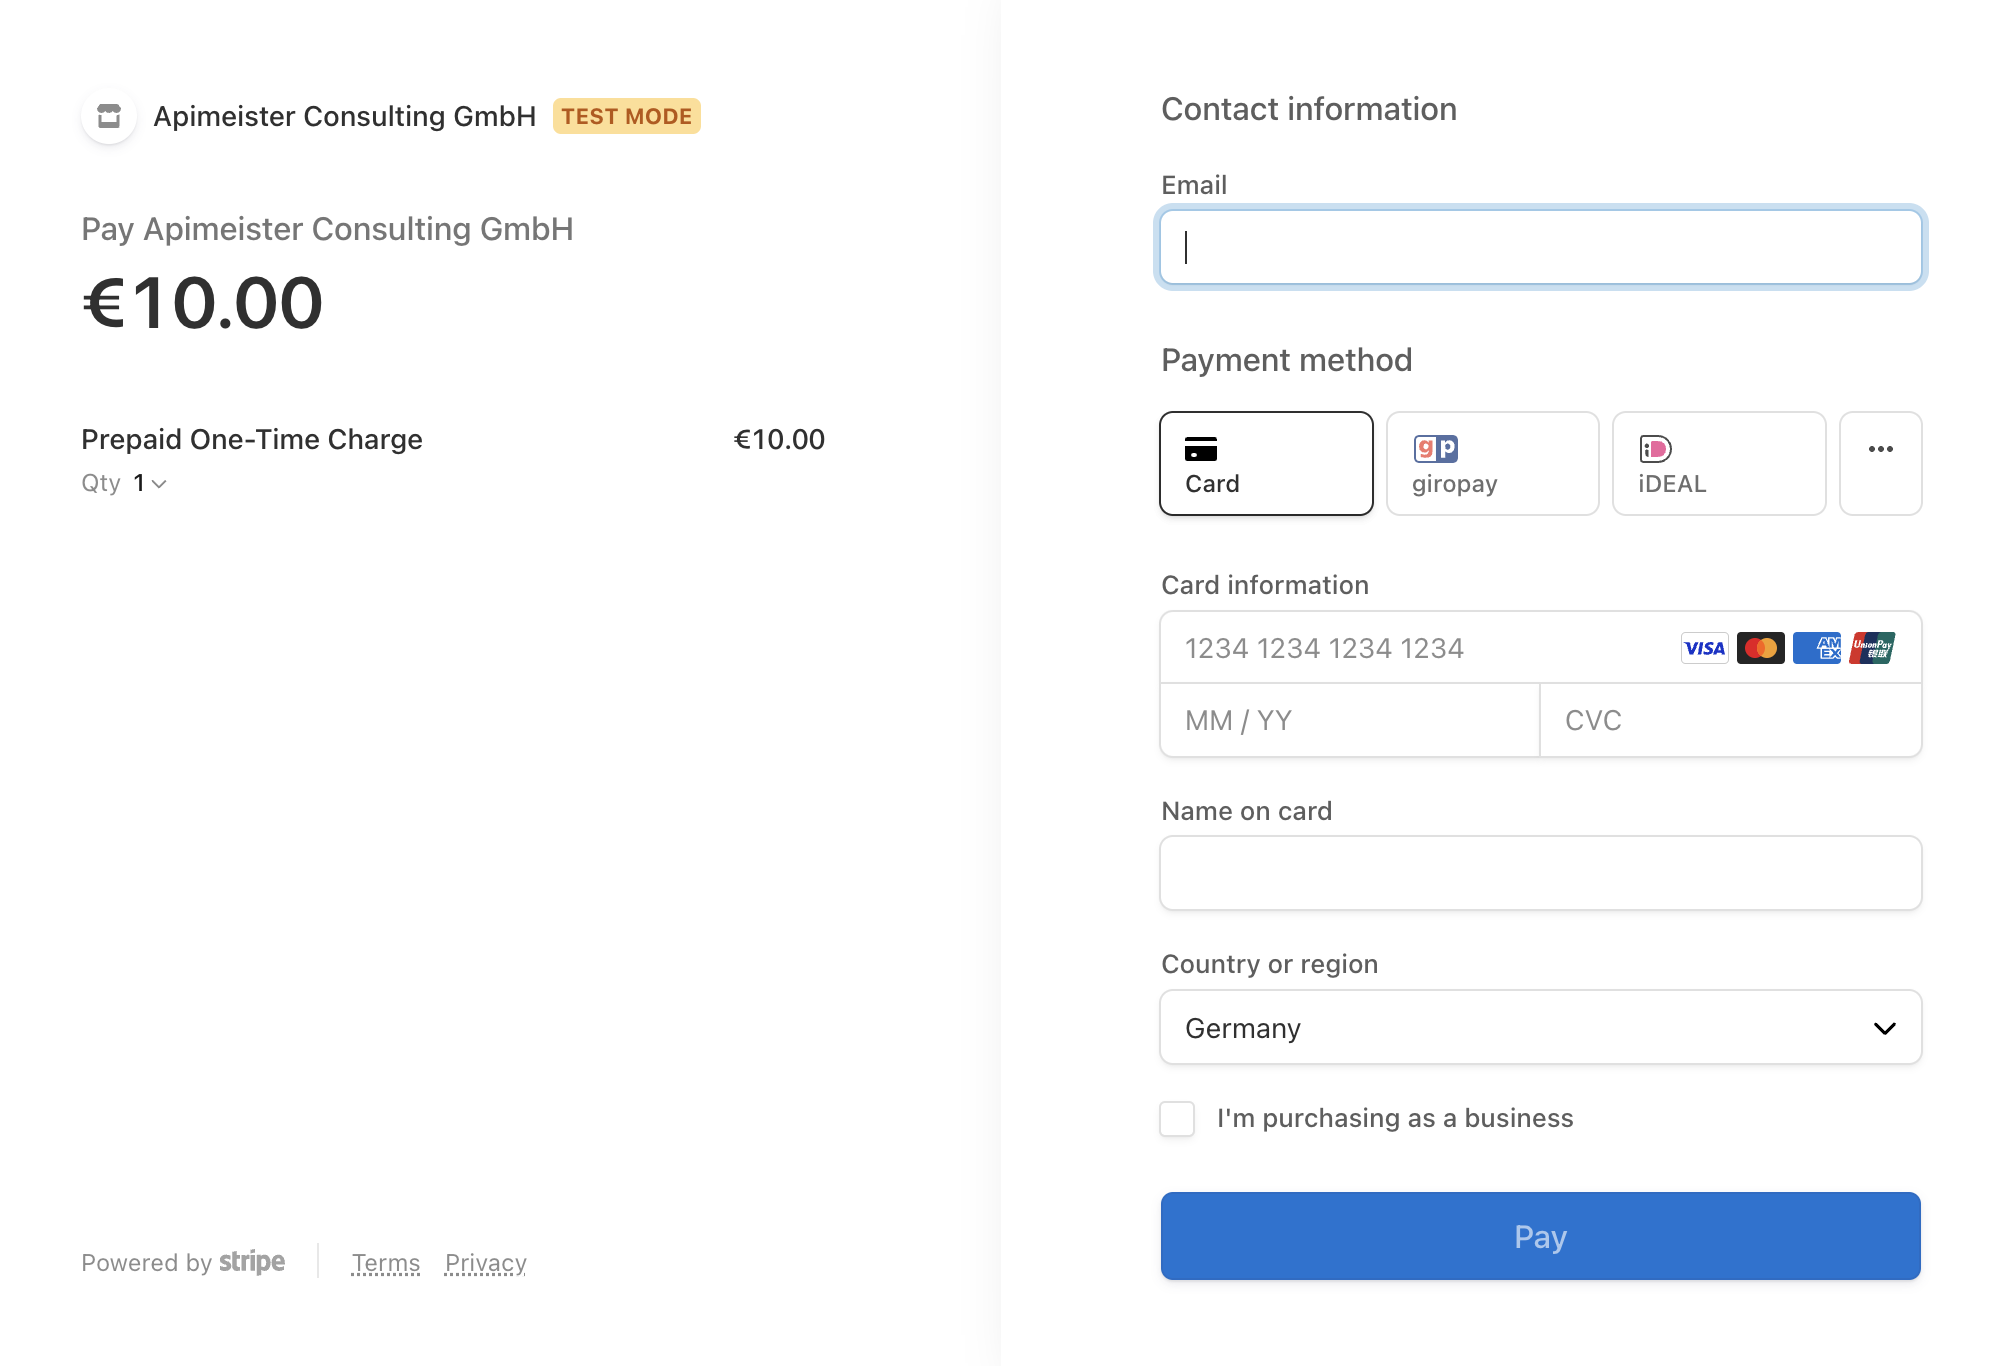Screen dimensions: 1994x1366
Task: Click the UnionPay logo
Action: pos(1872,648)
